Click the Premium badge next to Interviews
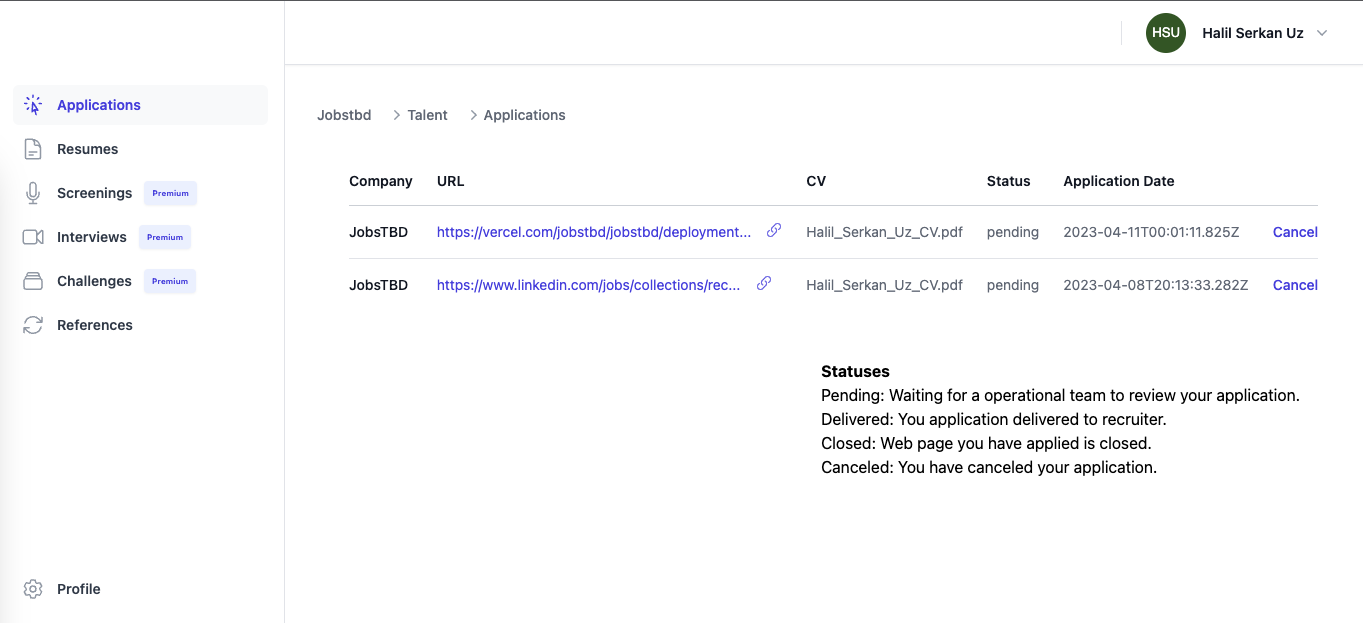Screen dimensions: 1363x623 tap(164, 237)
